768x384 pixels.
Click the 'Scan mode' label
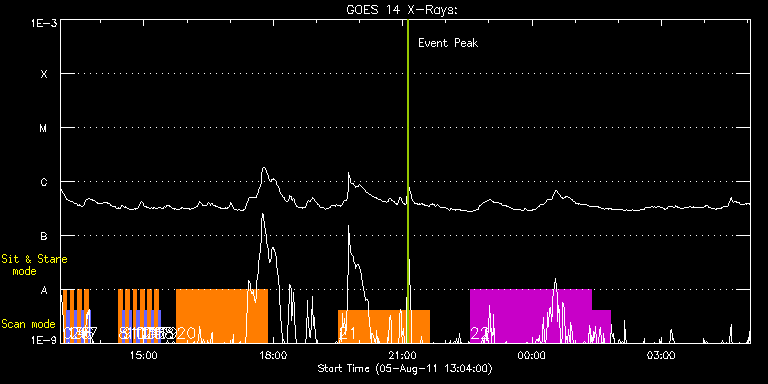28,324
